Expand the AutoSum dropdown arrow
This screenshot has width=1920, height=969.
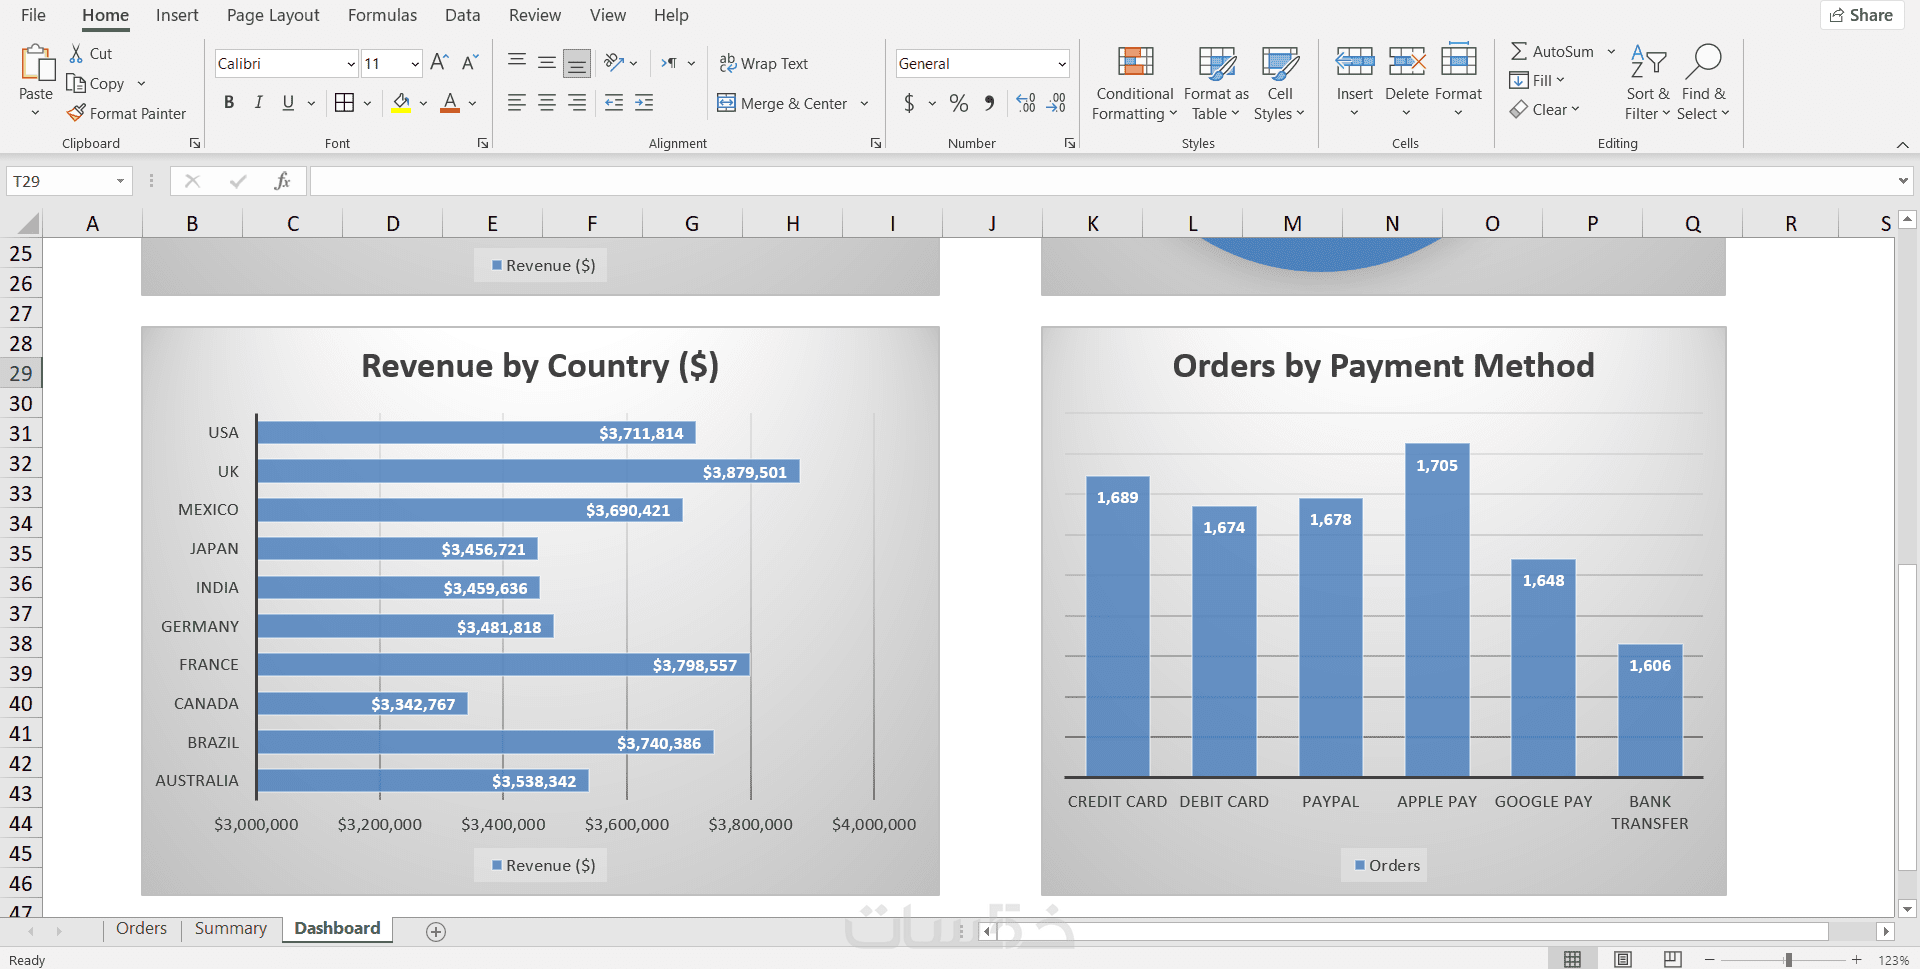1611,52
